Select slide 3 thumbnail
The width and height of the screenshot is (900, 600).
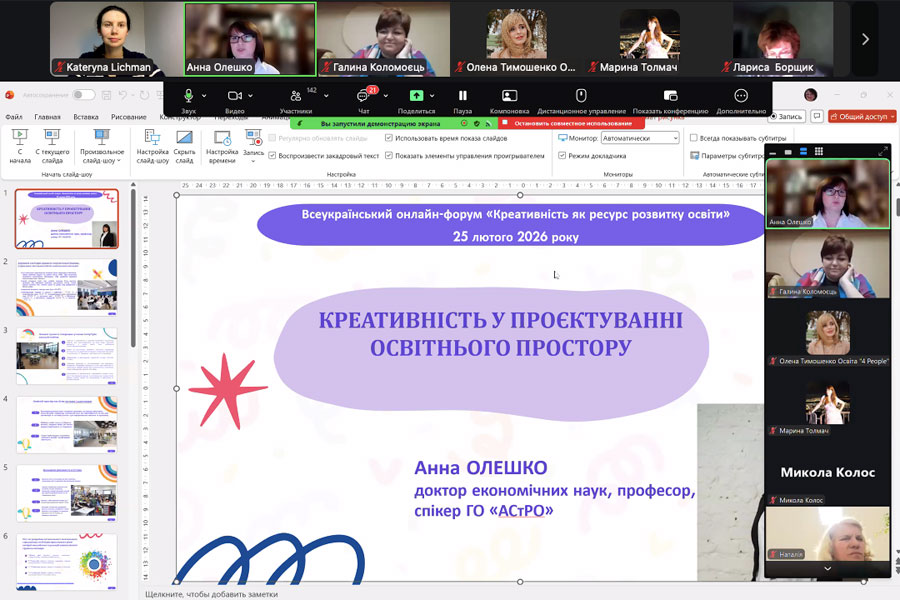[66, 356]
